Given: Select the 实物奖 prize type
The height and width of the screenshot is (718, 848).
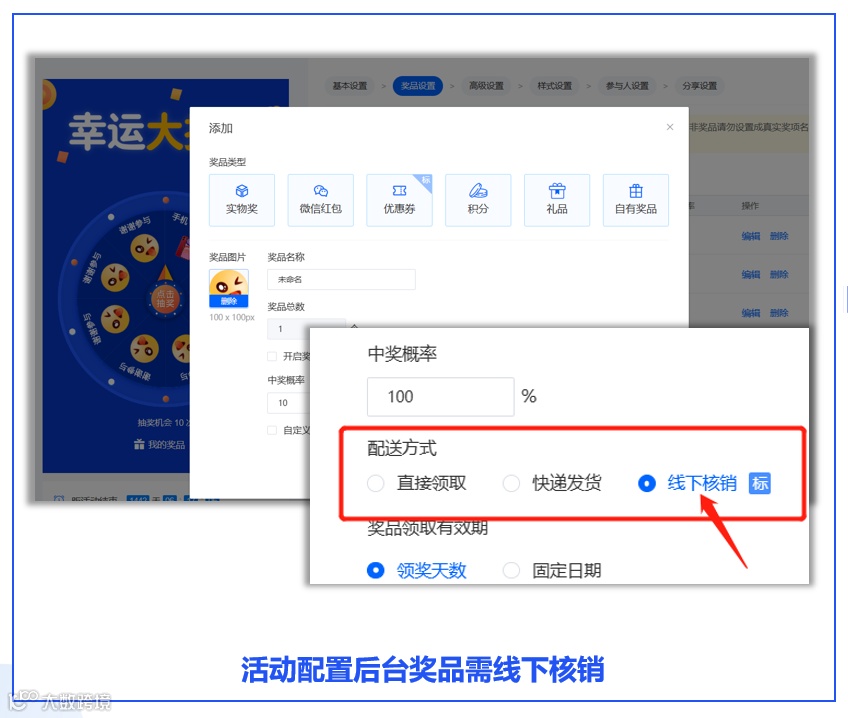Looking at the screenshot, I should 242,200.
